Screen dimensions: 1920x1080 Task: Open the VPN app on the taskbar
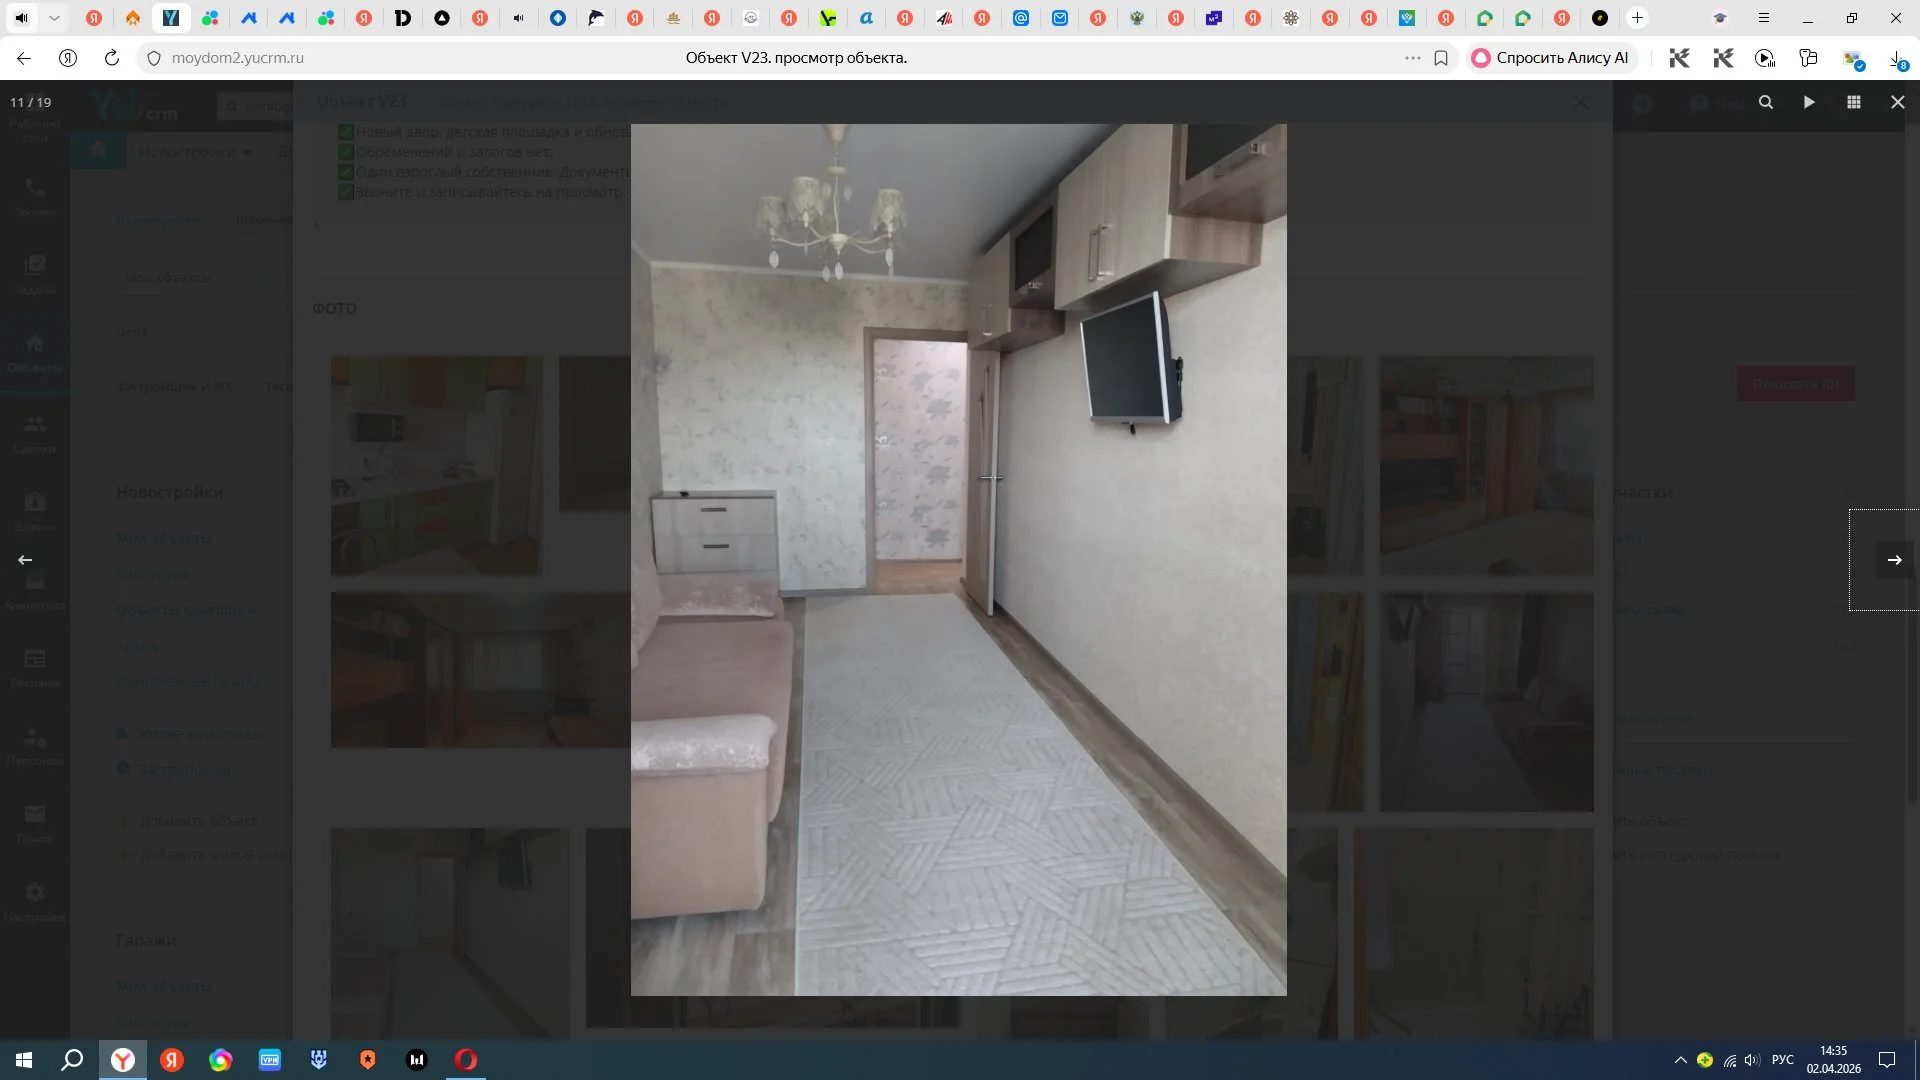[270, 1060]
